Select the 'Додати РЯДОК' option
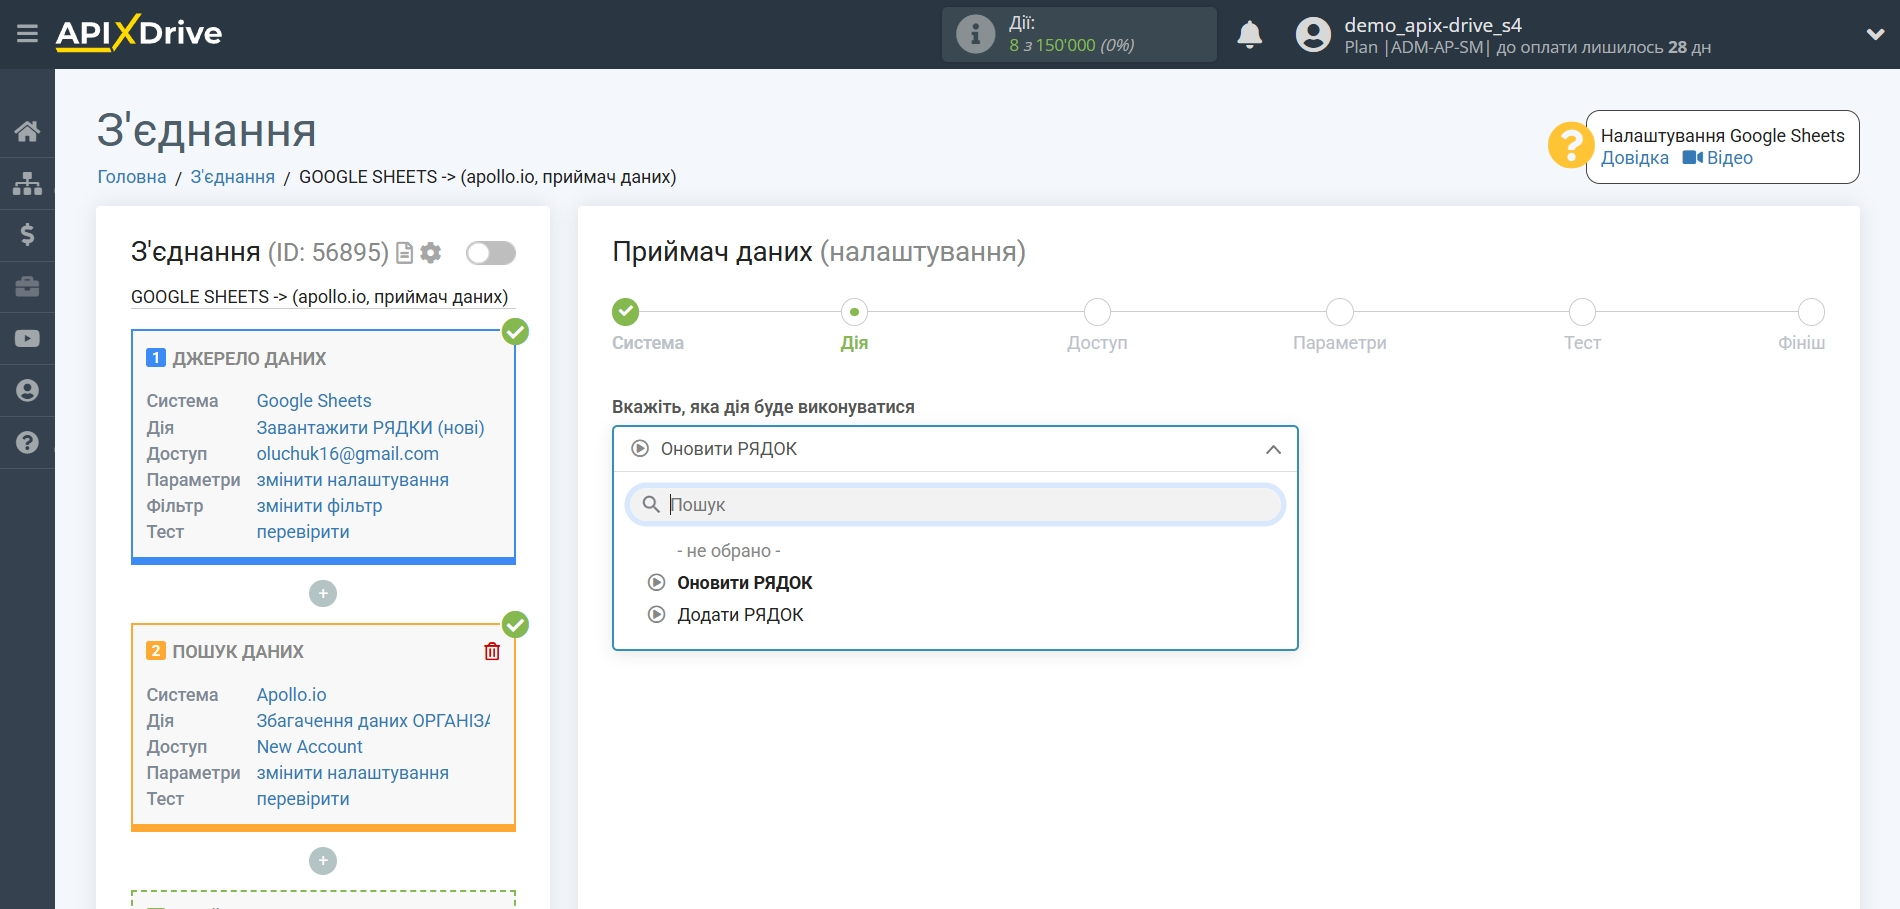1900x909 pixels. [x=740, y=615]
